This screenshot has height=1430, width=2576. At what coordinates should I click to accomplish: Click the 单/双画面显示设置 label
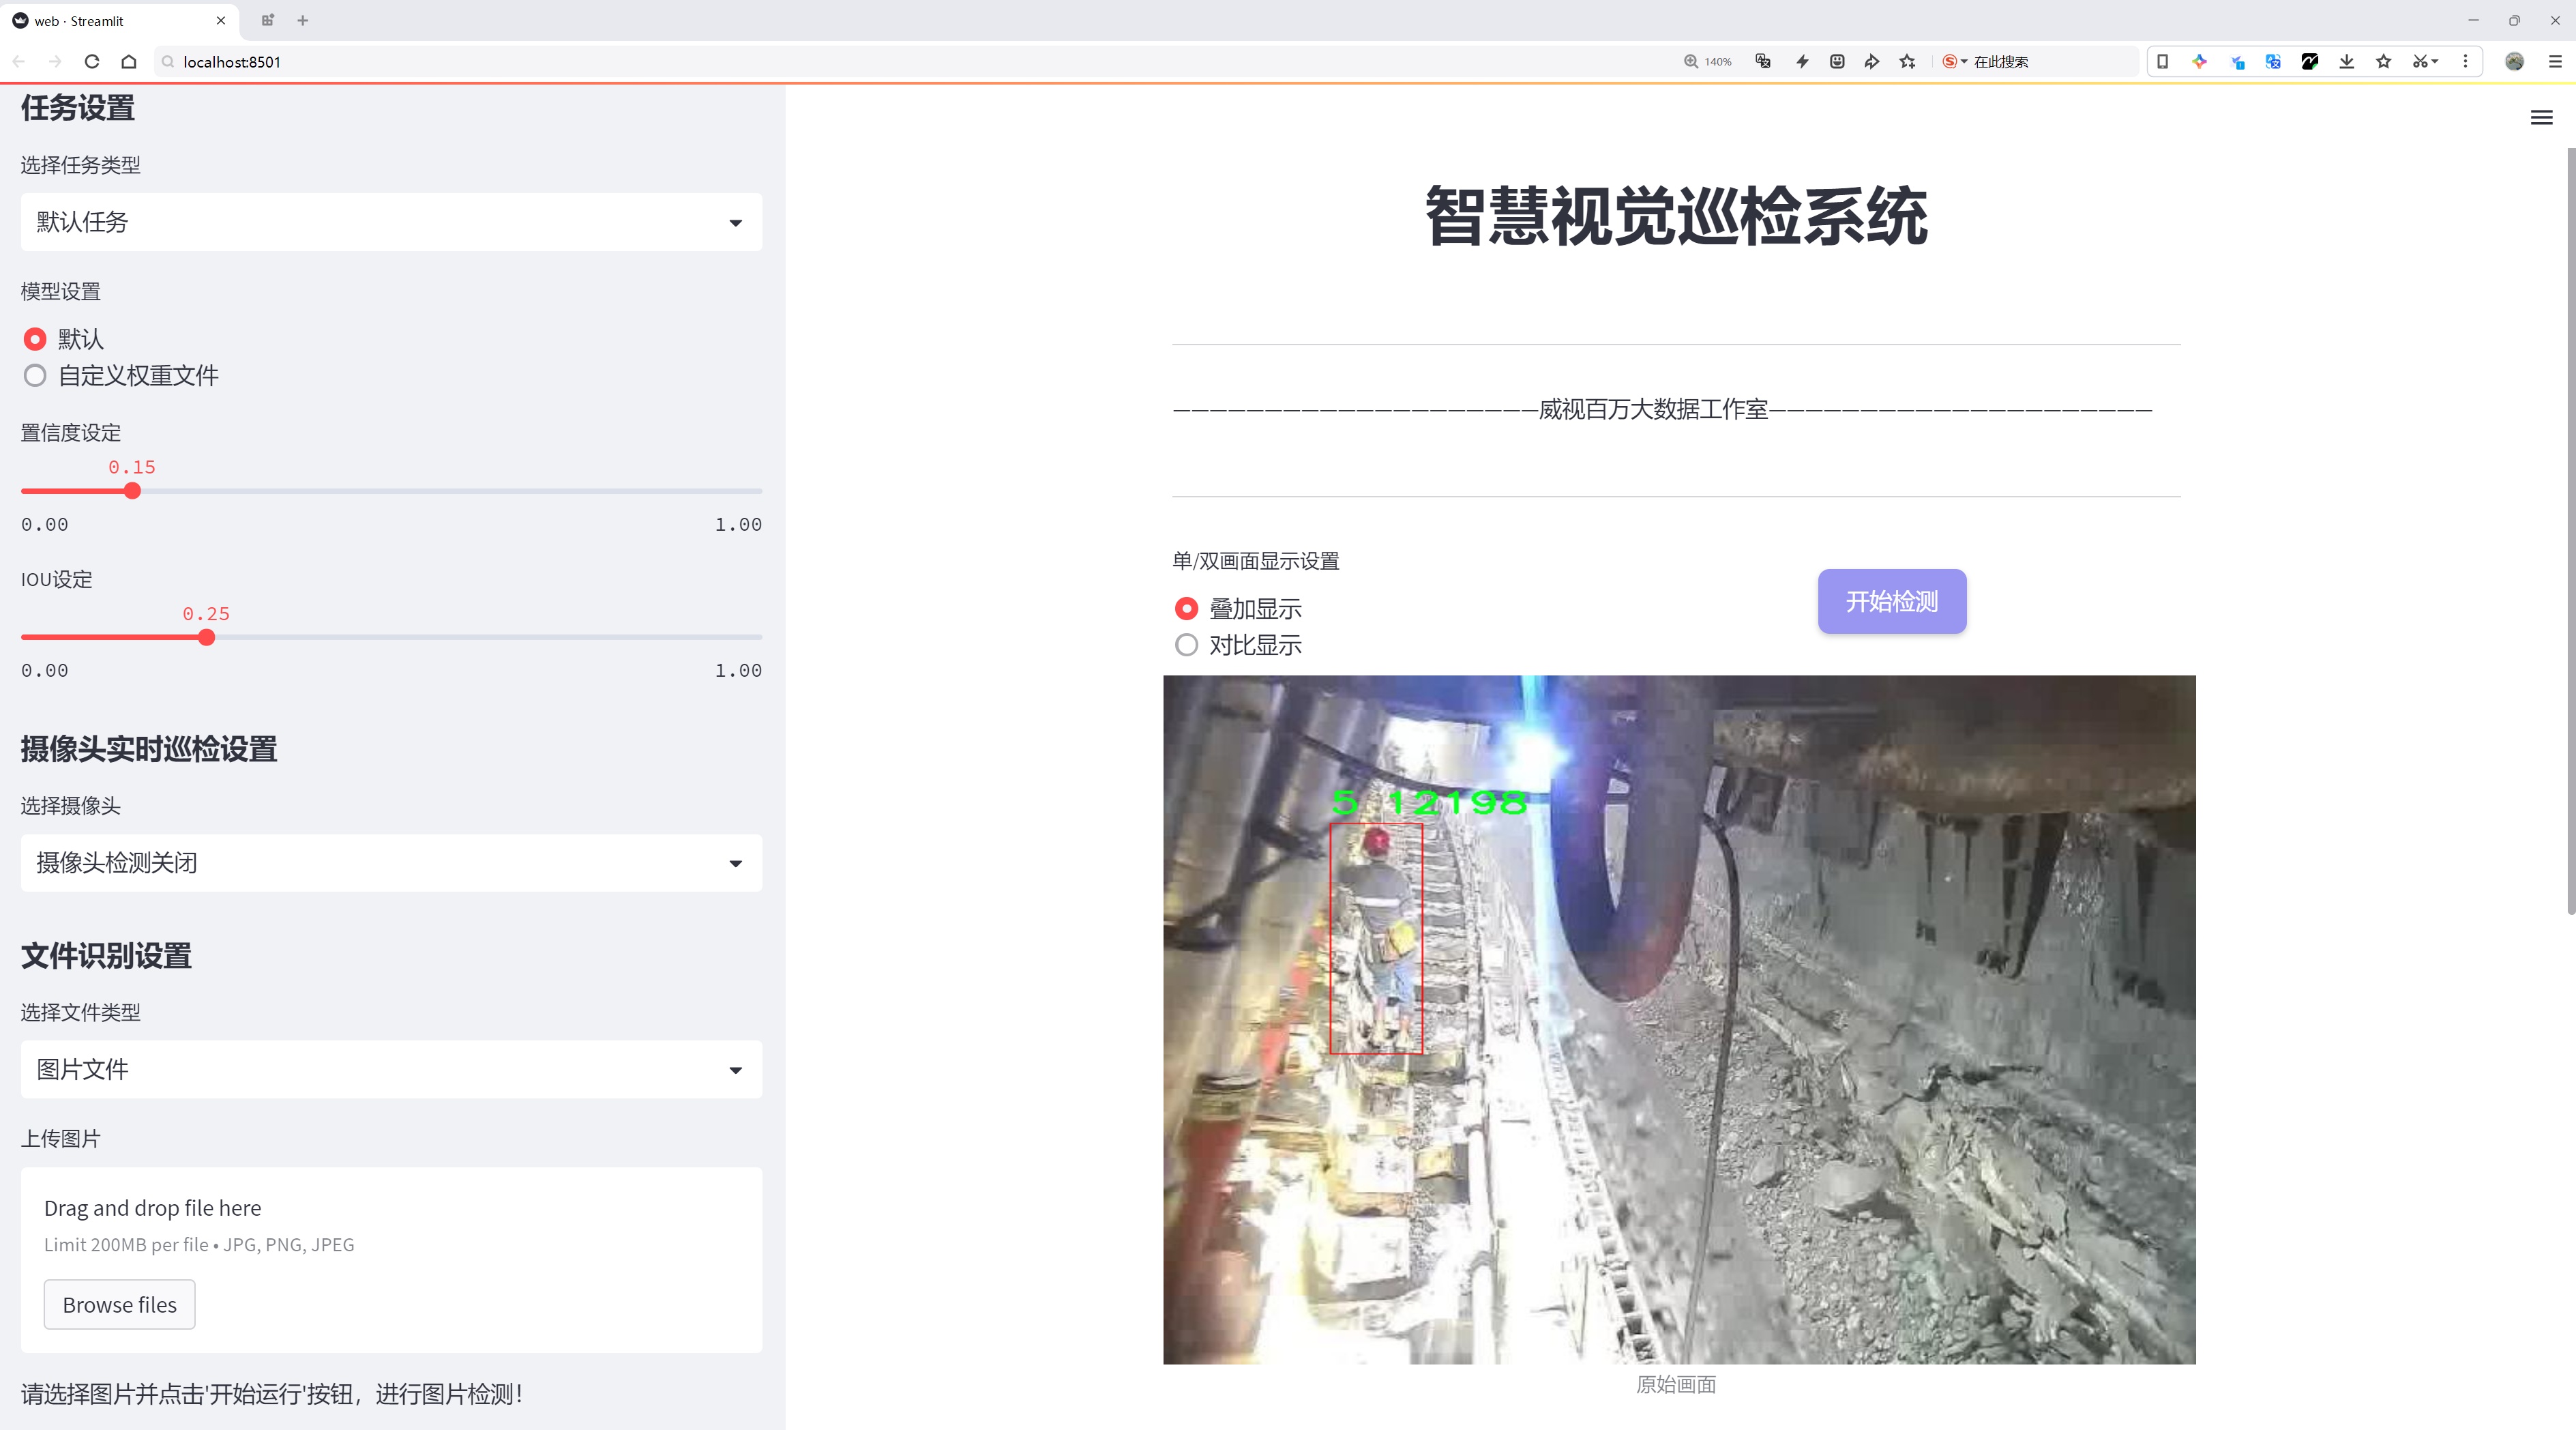[x=1255, y=561]
